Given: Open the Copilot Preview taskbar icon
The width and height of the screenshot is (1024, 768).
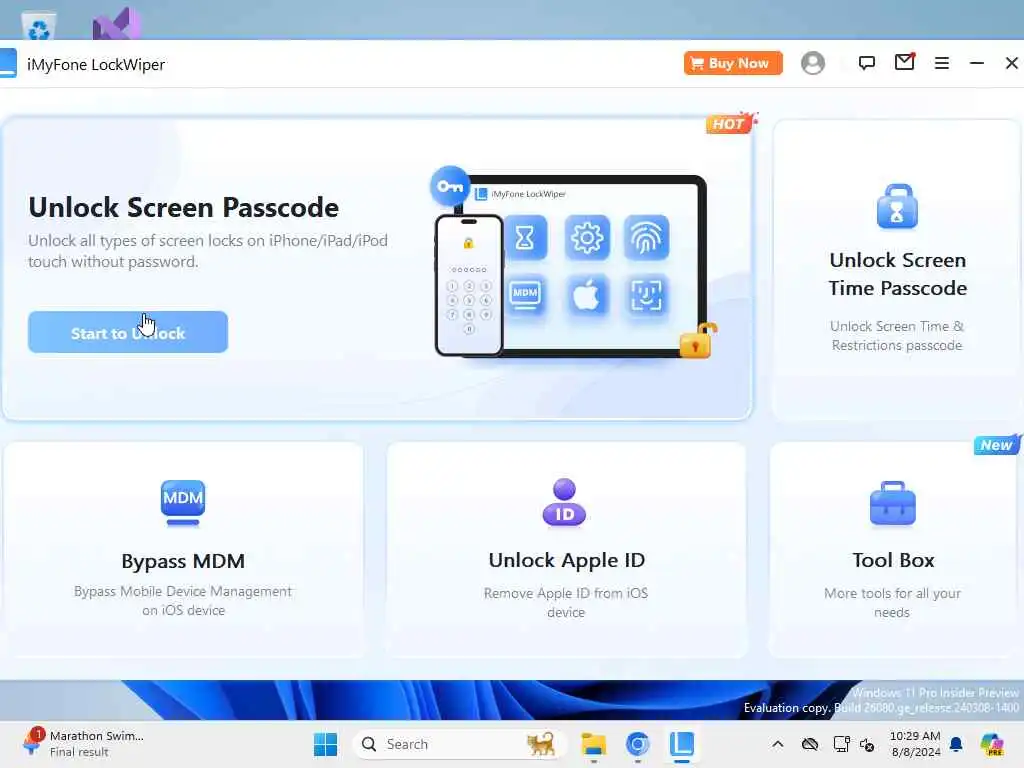Looking at the screenshot, I should click(992, 744).
